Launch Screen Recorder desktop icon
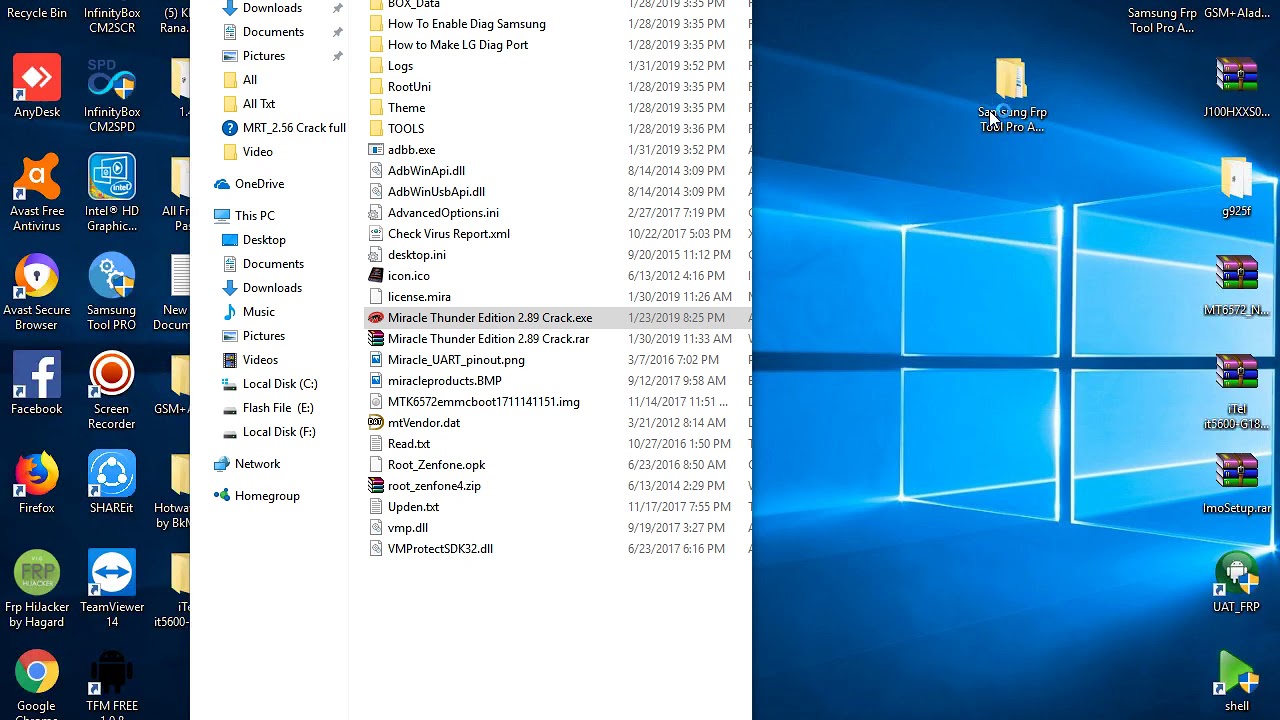The image size is (1280, 720). point(112,391)
